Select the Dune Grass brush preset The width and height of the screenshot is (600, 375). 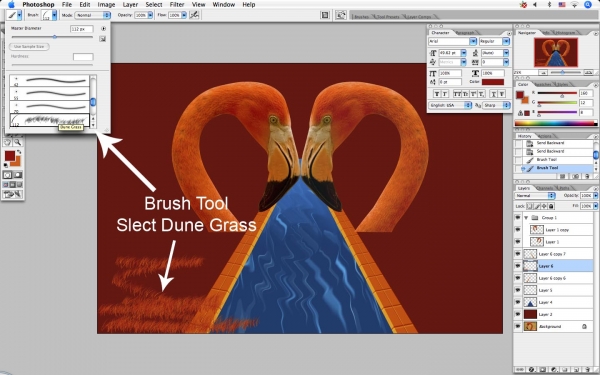pos(49,120)
